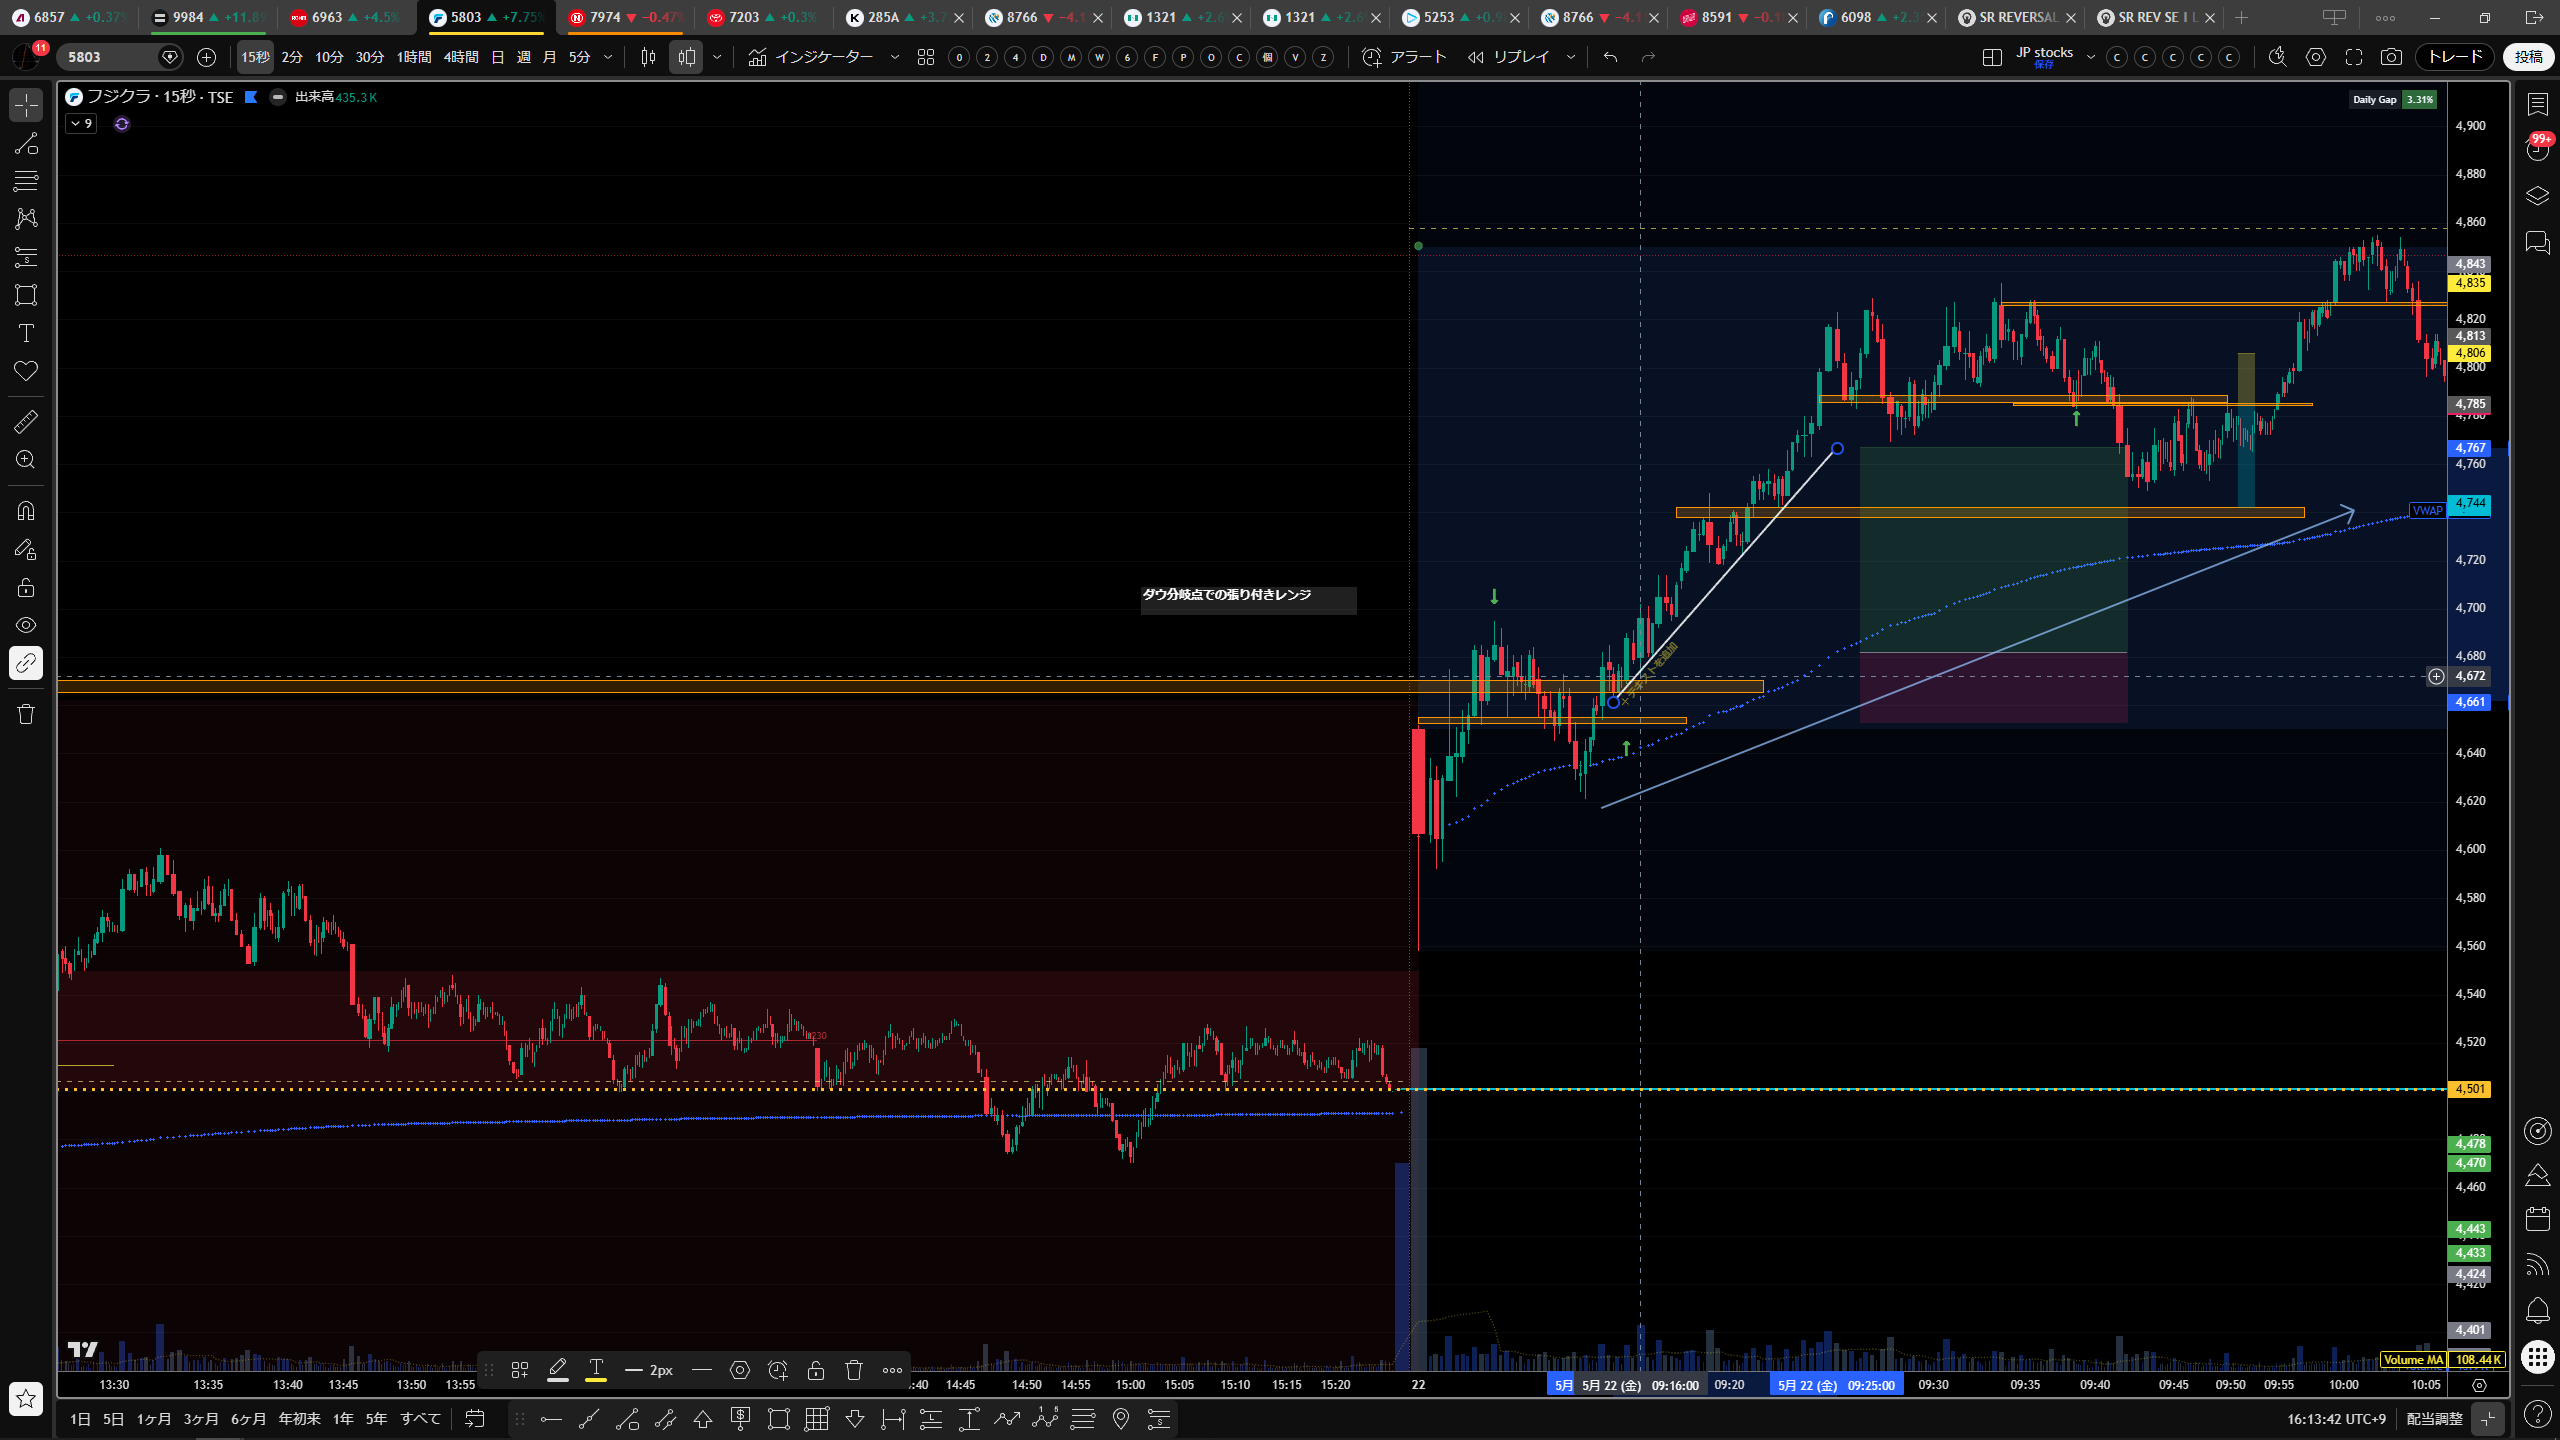
Task: Select the Text tool in left toolbar
Action: pos(26,333)
